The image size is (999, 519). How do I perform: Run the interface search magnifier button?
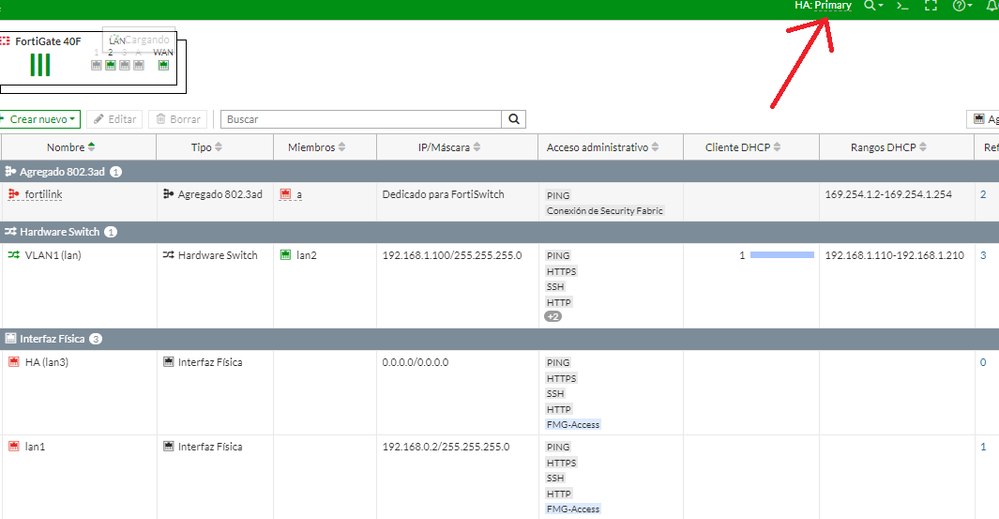(x=514, y=119)
